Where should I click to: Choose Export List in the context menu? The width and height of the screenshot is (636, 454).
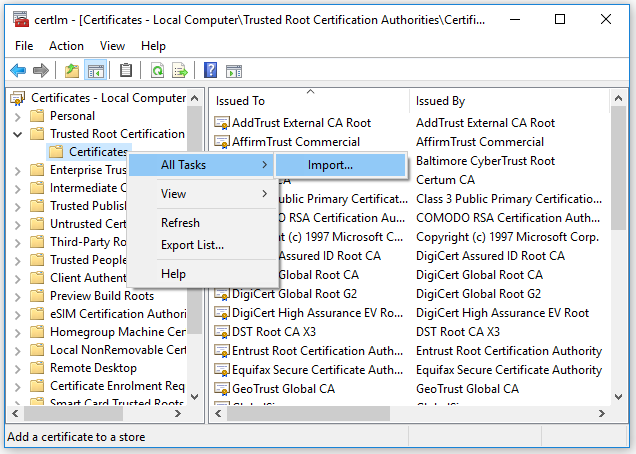[192, 245]
